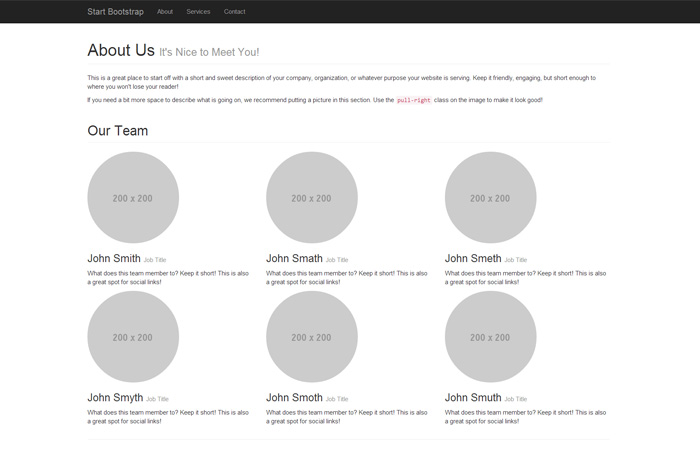The image size is (700, 450).
Task: Click 'Job Title' next to John Smyth
Action: tap(158, 399)
